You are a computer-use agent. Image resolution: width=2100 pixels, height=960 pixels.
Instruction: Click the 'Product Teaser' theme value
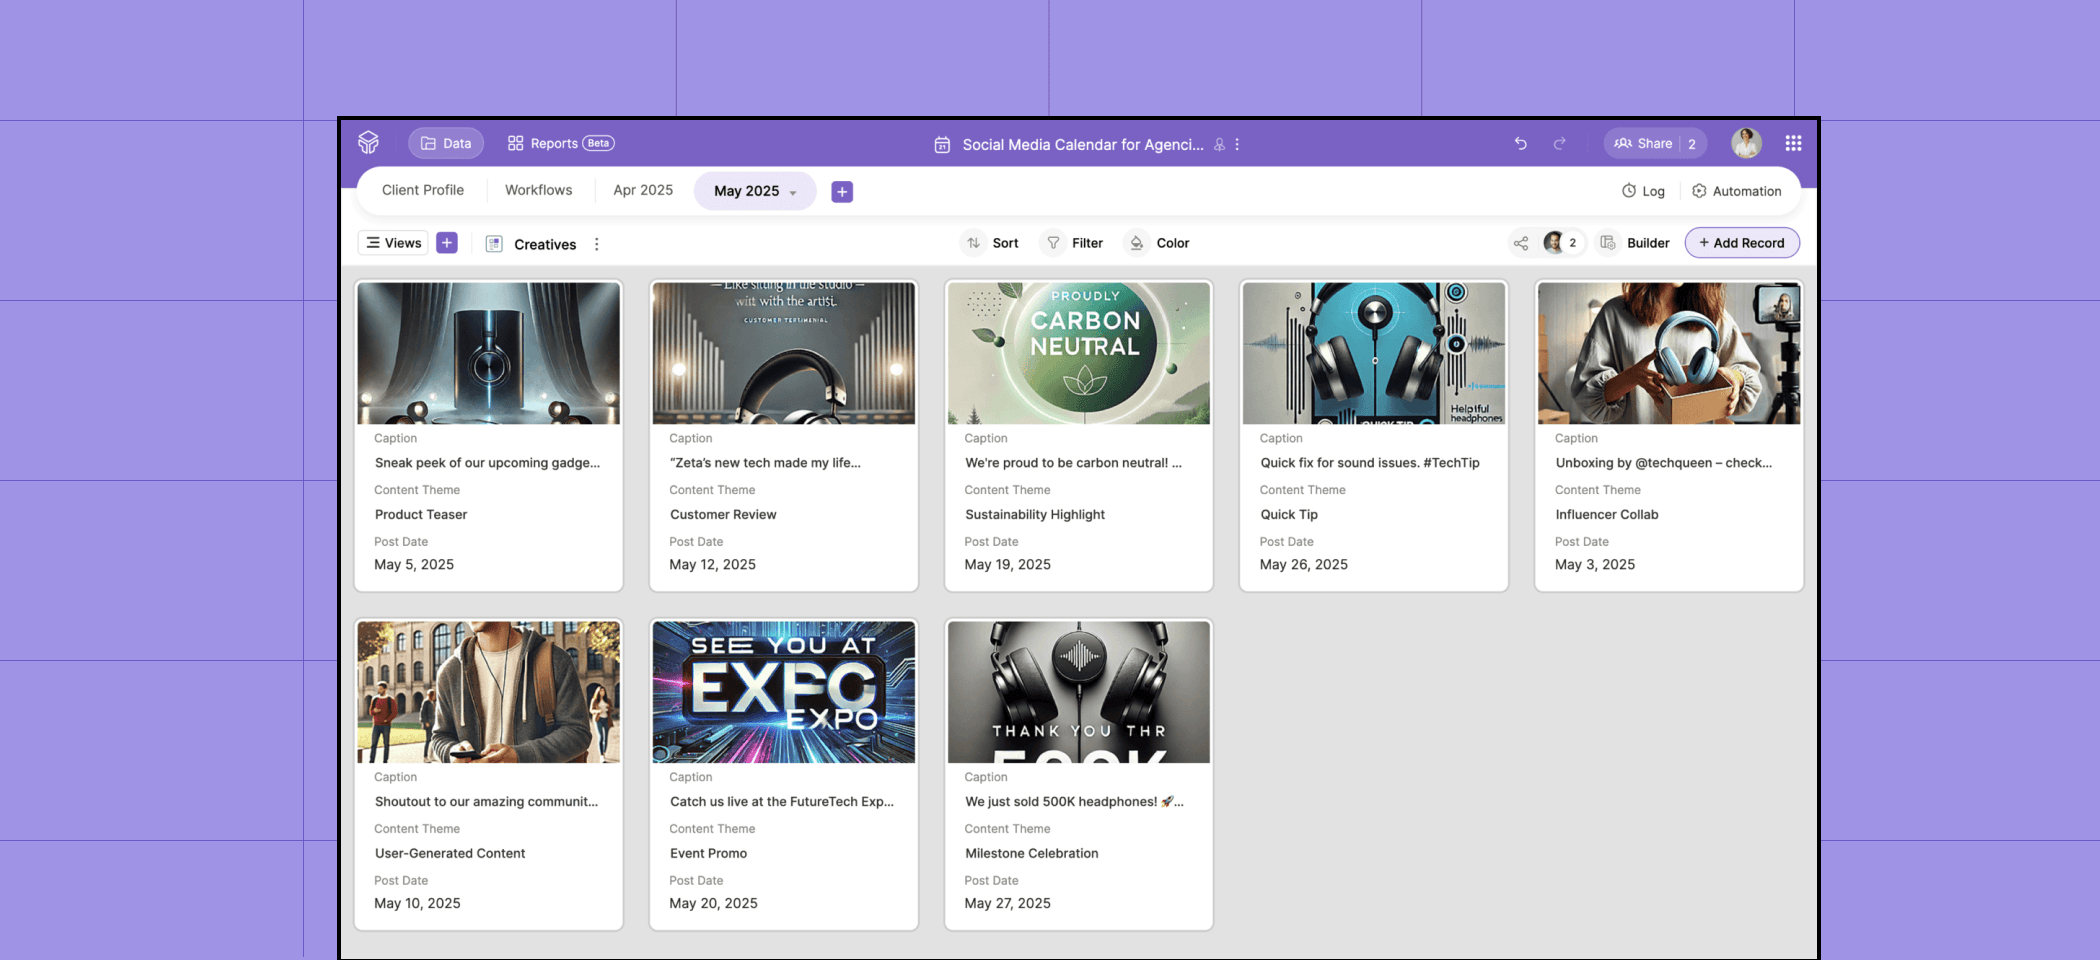tap(421, 515)
